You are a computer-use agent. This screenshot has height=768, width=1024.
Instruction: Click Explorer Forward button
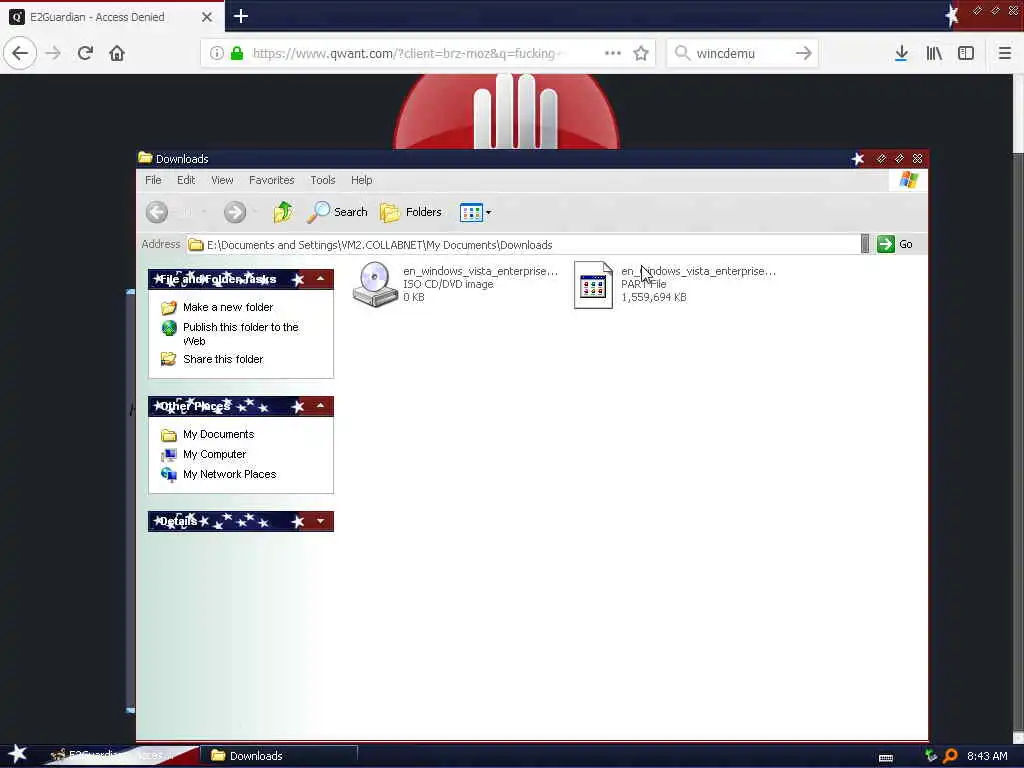click(235, 212)
